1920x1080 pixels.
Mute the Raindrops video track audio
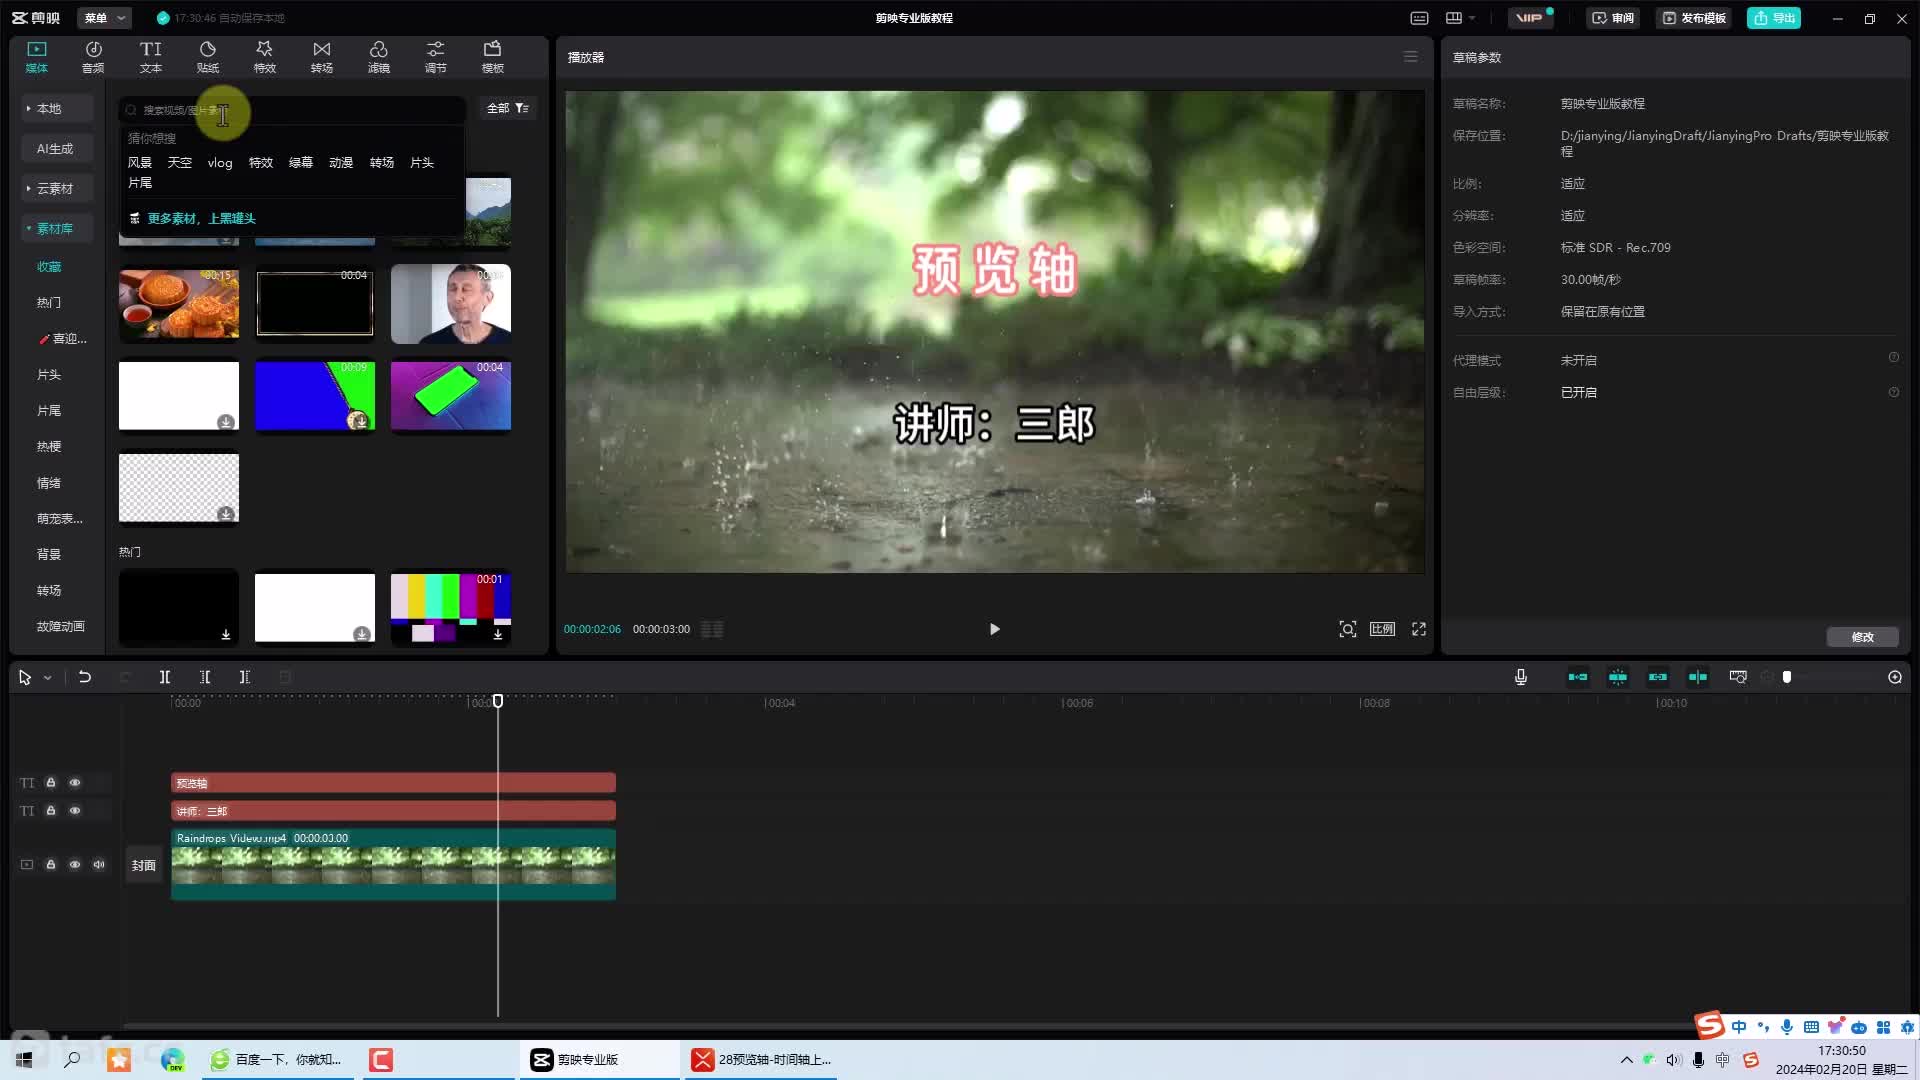pyautogui.click(x=99, y=865)
